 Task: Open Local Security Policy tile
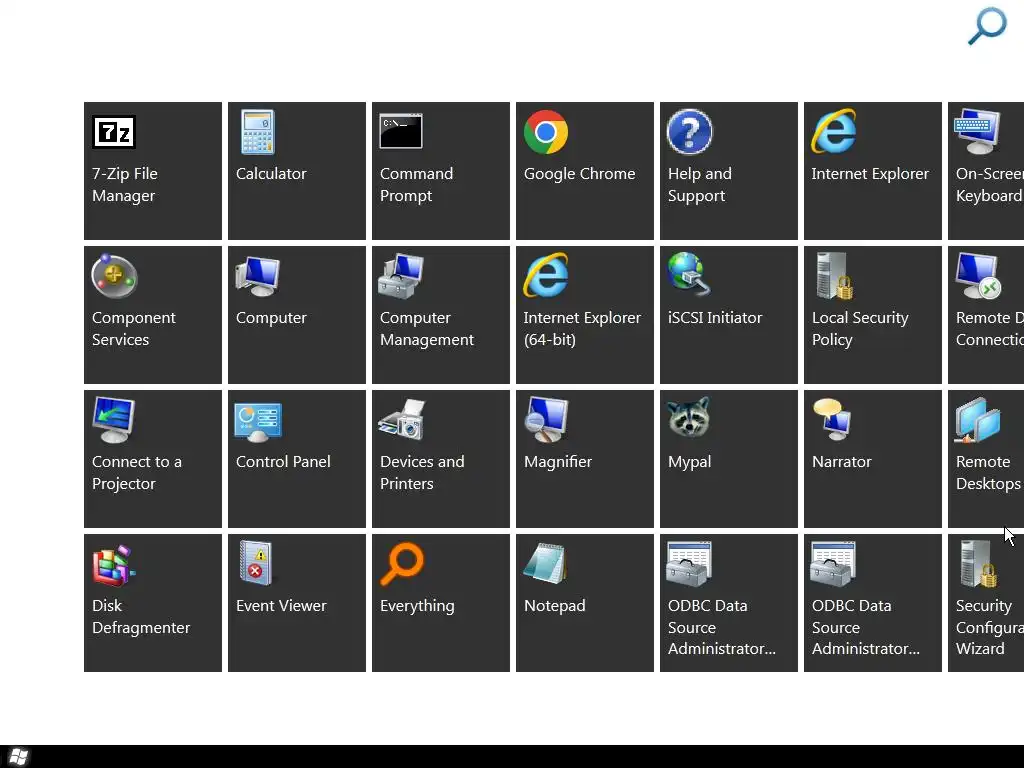point(873,315)
